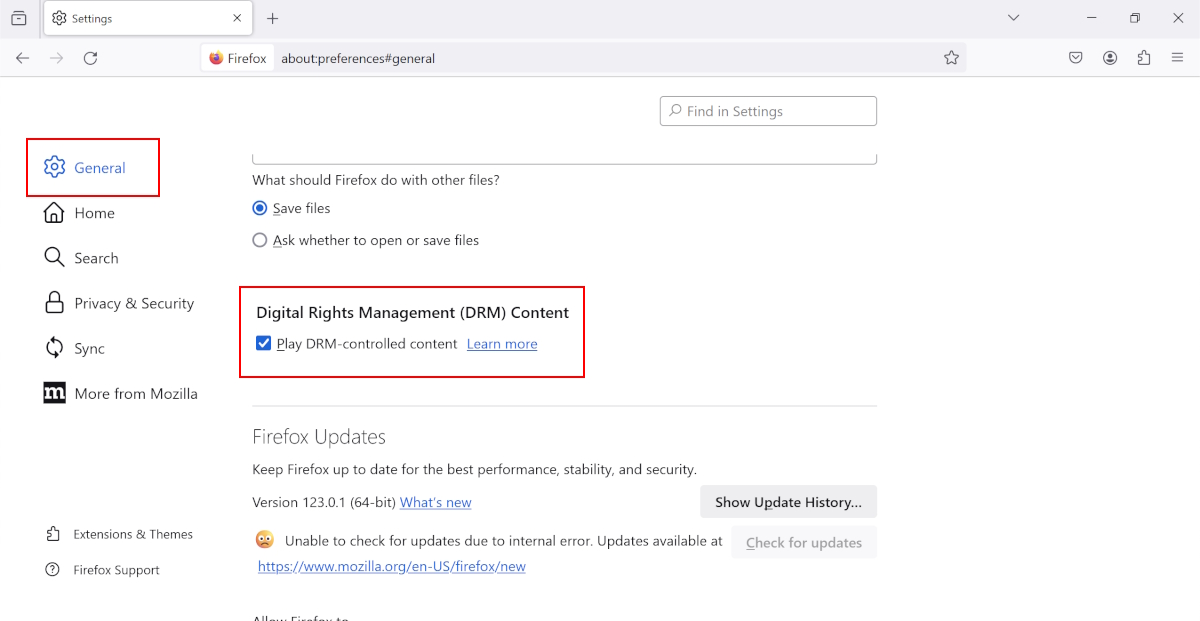Viewport: 1200px width, 621px height.
Task: Open a new browser tab
Action: click(x=274, y=17)
